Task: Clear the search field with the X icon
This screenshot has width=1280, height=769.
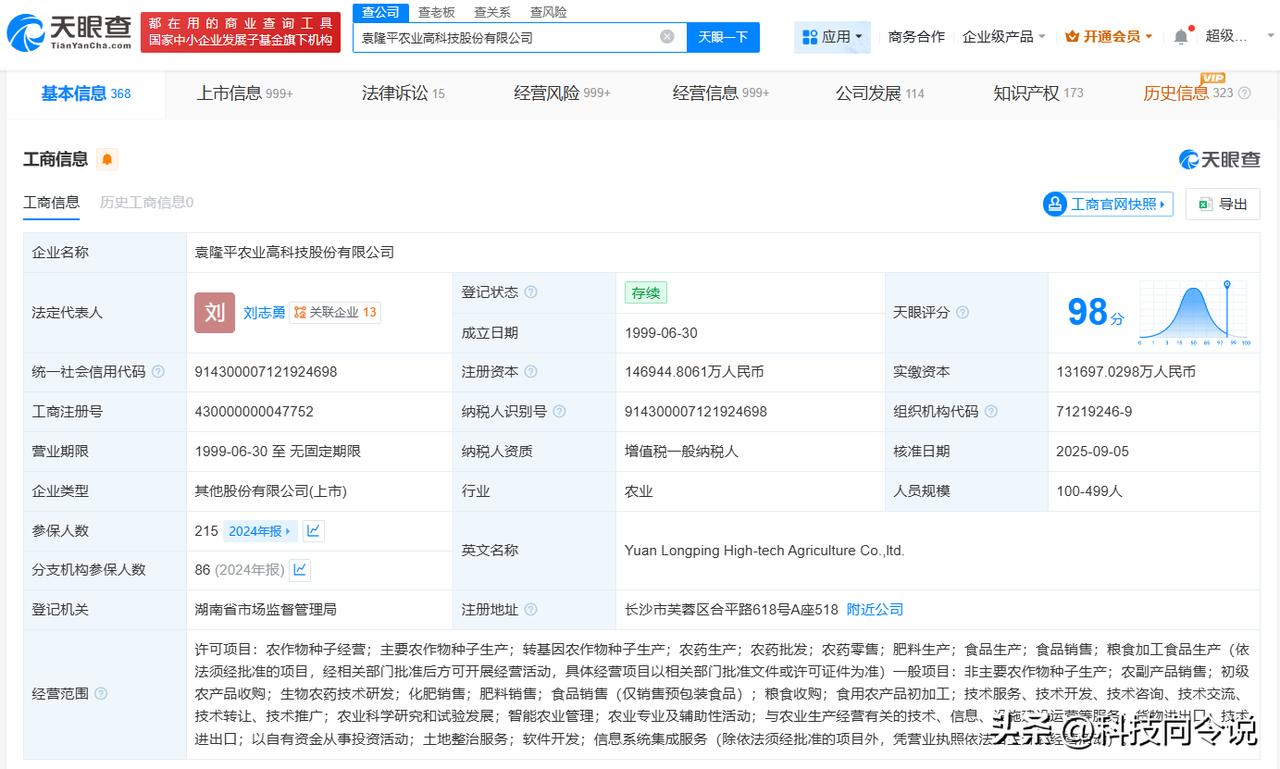Action: [x=667, y=37]
